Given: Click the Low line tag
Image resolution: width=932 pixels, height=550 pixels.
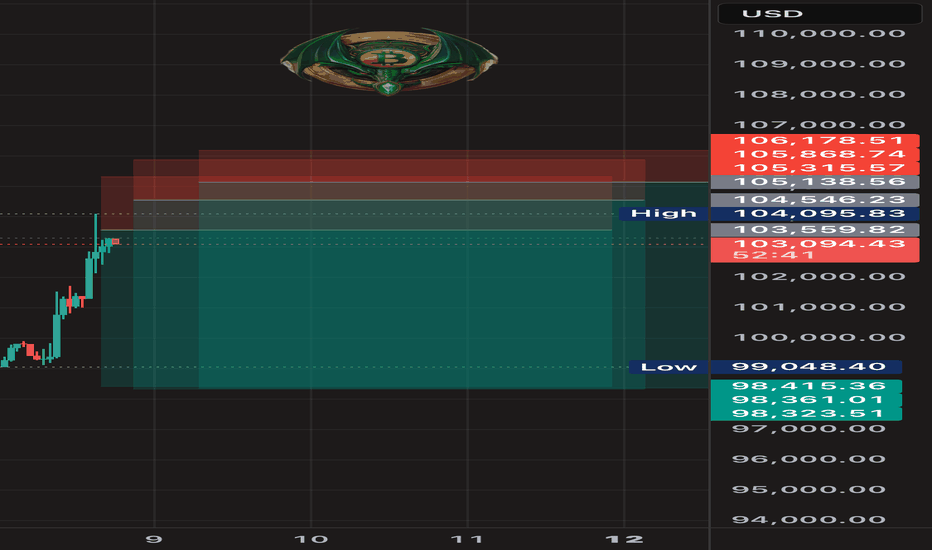Looking at the screenshot, I should pos(669,367).
